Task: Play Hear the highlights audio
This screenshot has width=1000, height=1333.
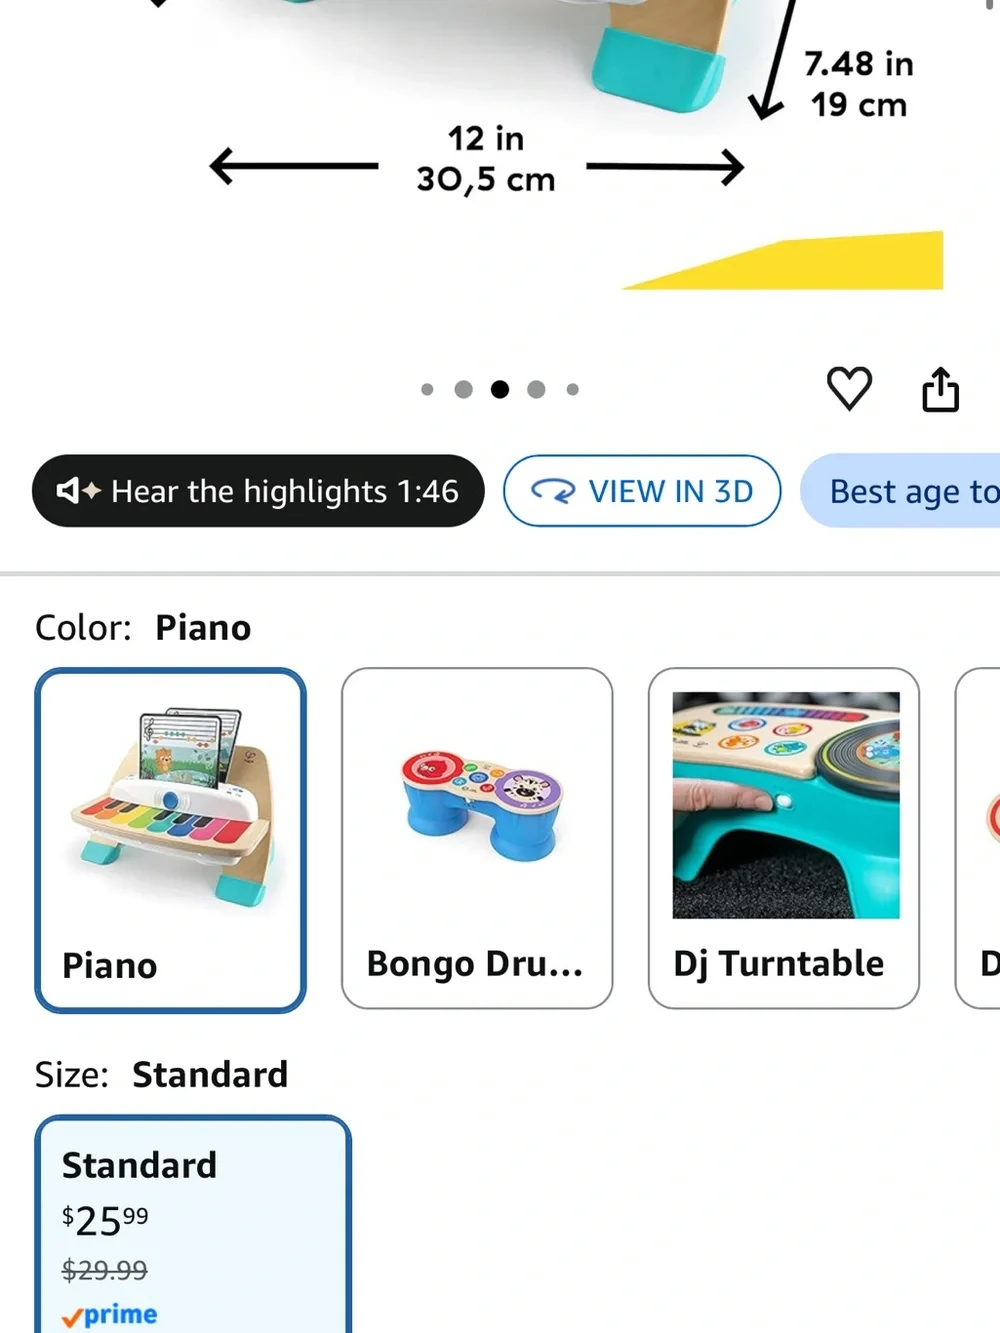Action: coord(258,491)
